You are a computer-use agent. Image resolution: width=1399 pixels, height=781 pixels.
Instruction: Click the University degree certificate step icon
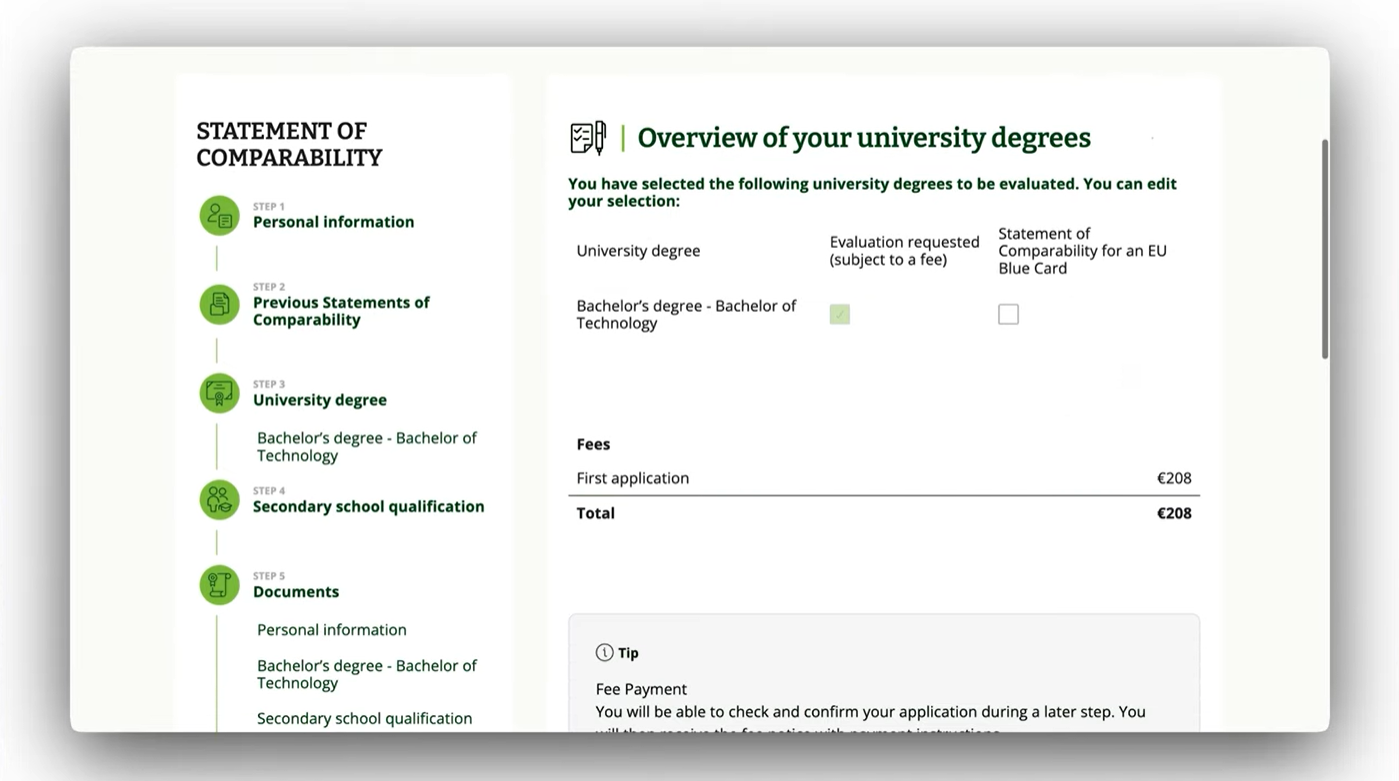[219, 393]
